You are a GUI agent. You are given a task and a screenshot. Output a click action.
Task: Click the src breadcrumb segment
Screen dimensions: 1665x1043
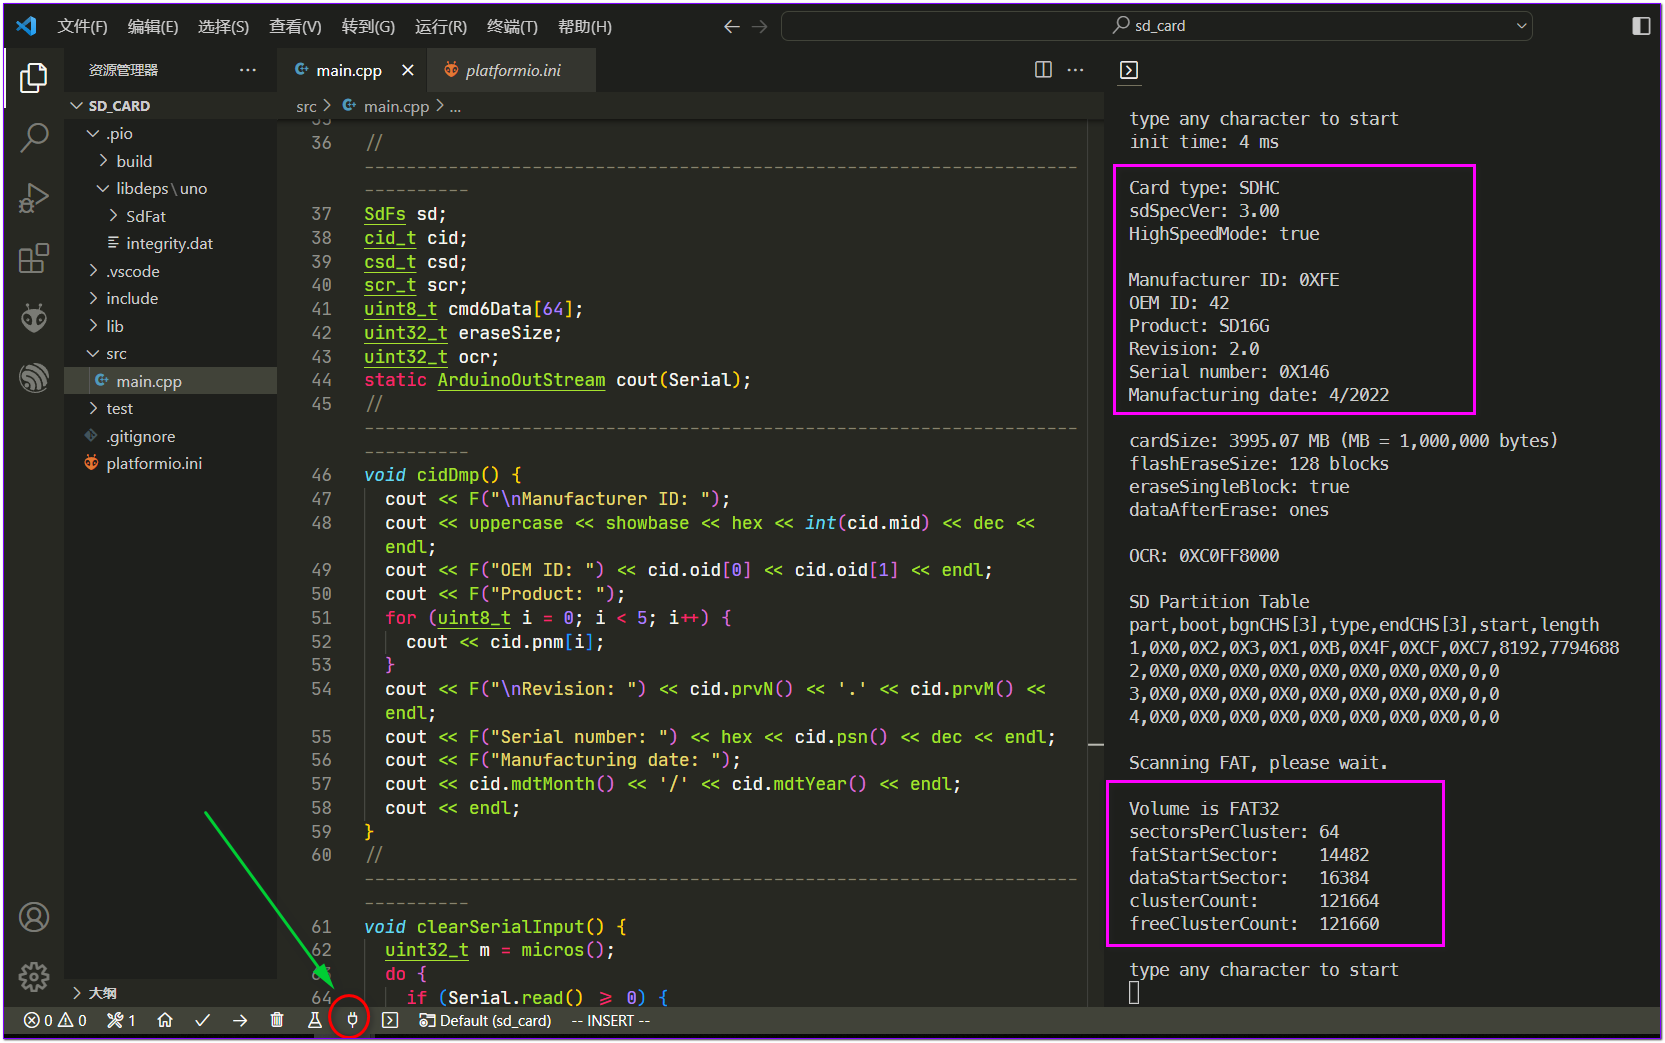point(306,106)
